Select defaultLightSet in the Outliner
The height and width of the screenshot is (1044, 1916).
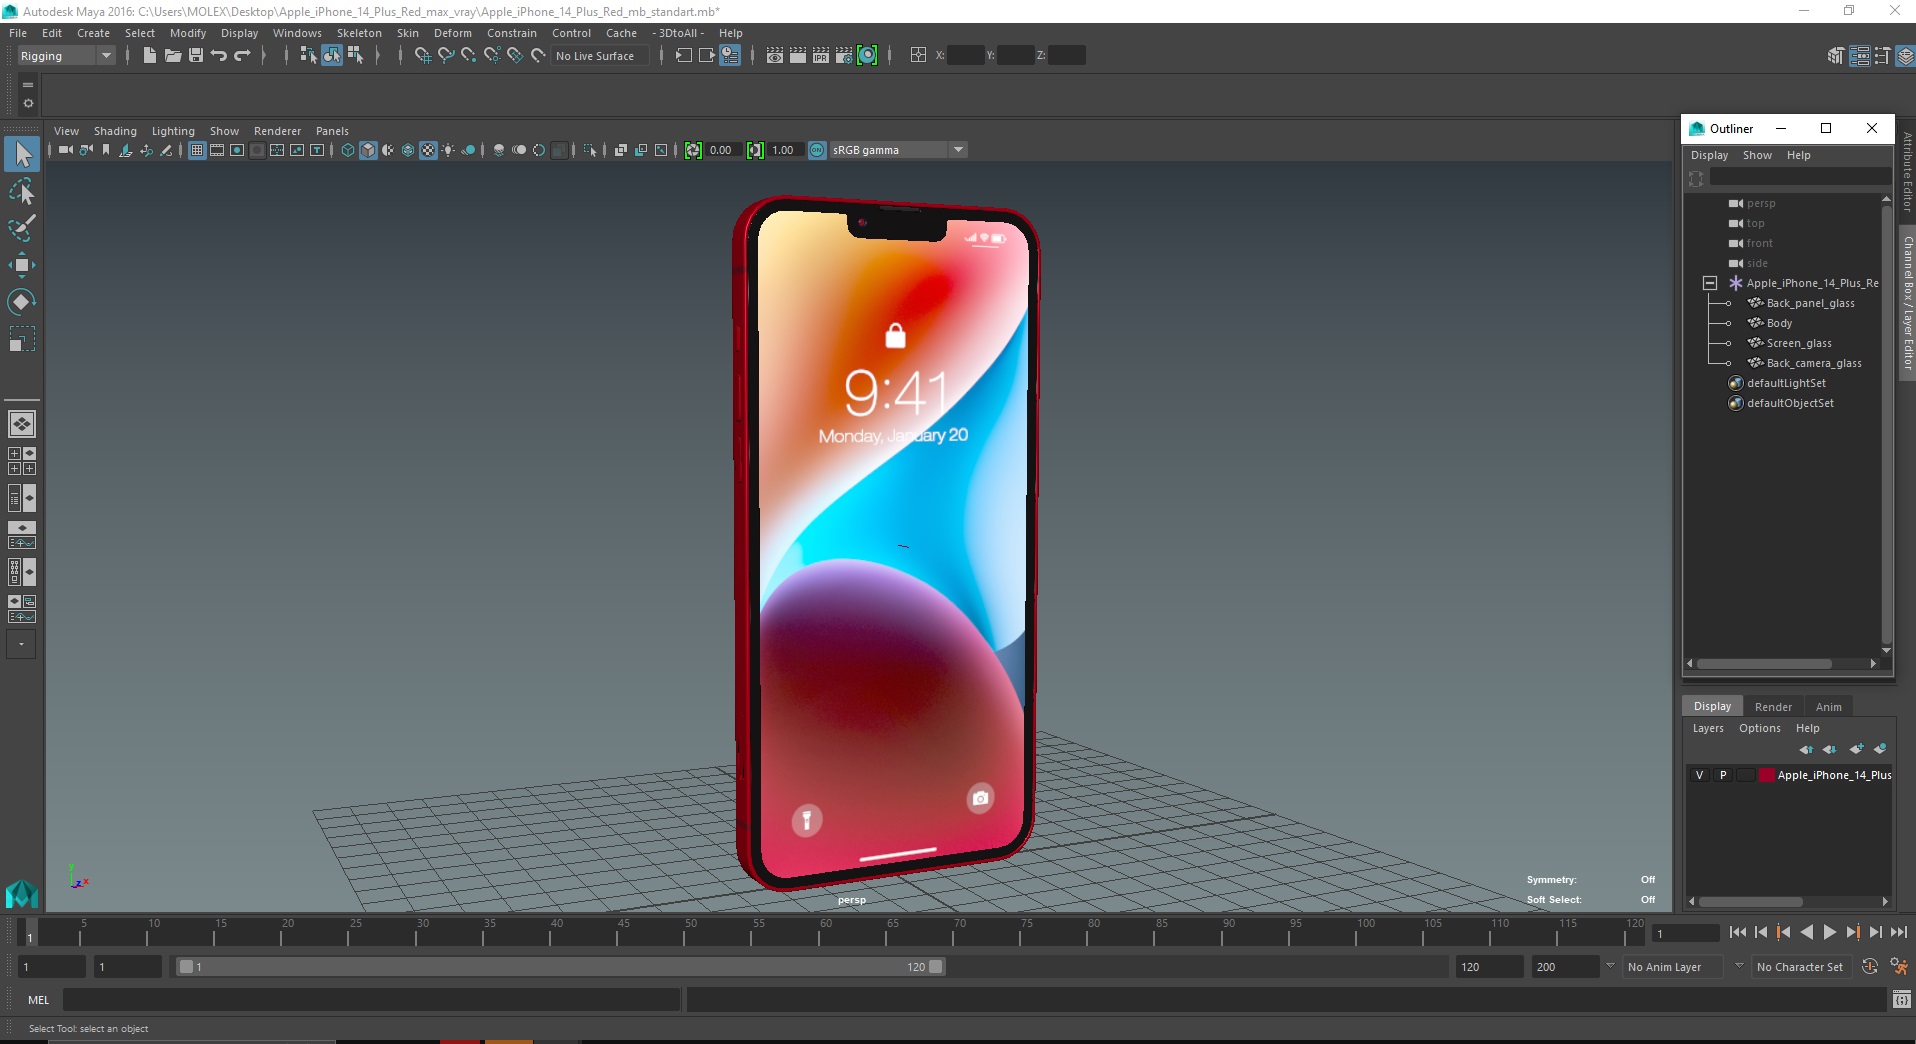coord(1786,383)
